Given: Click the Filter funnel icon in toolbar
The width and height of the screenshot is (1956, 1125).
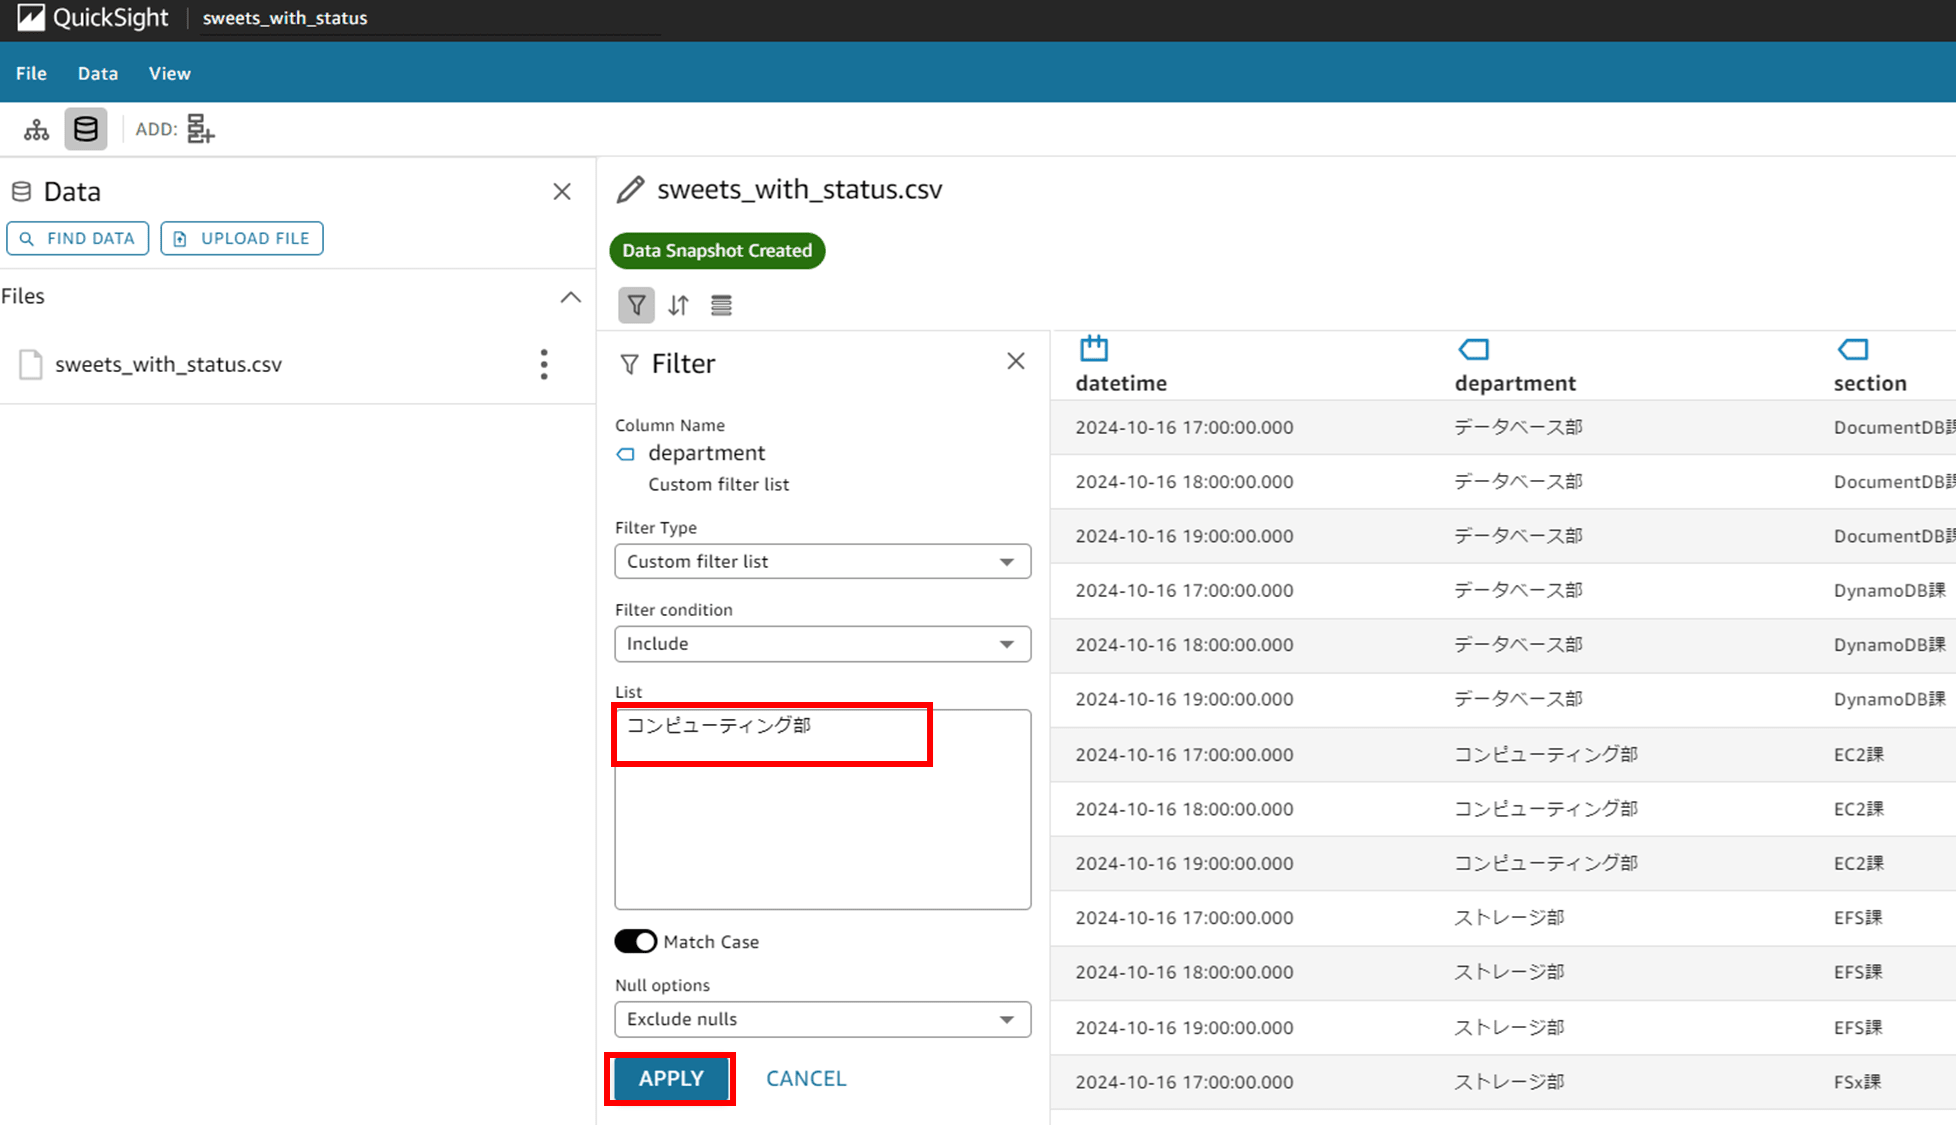Looking at the screenshot, I should 635,305.
